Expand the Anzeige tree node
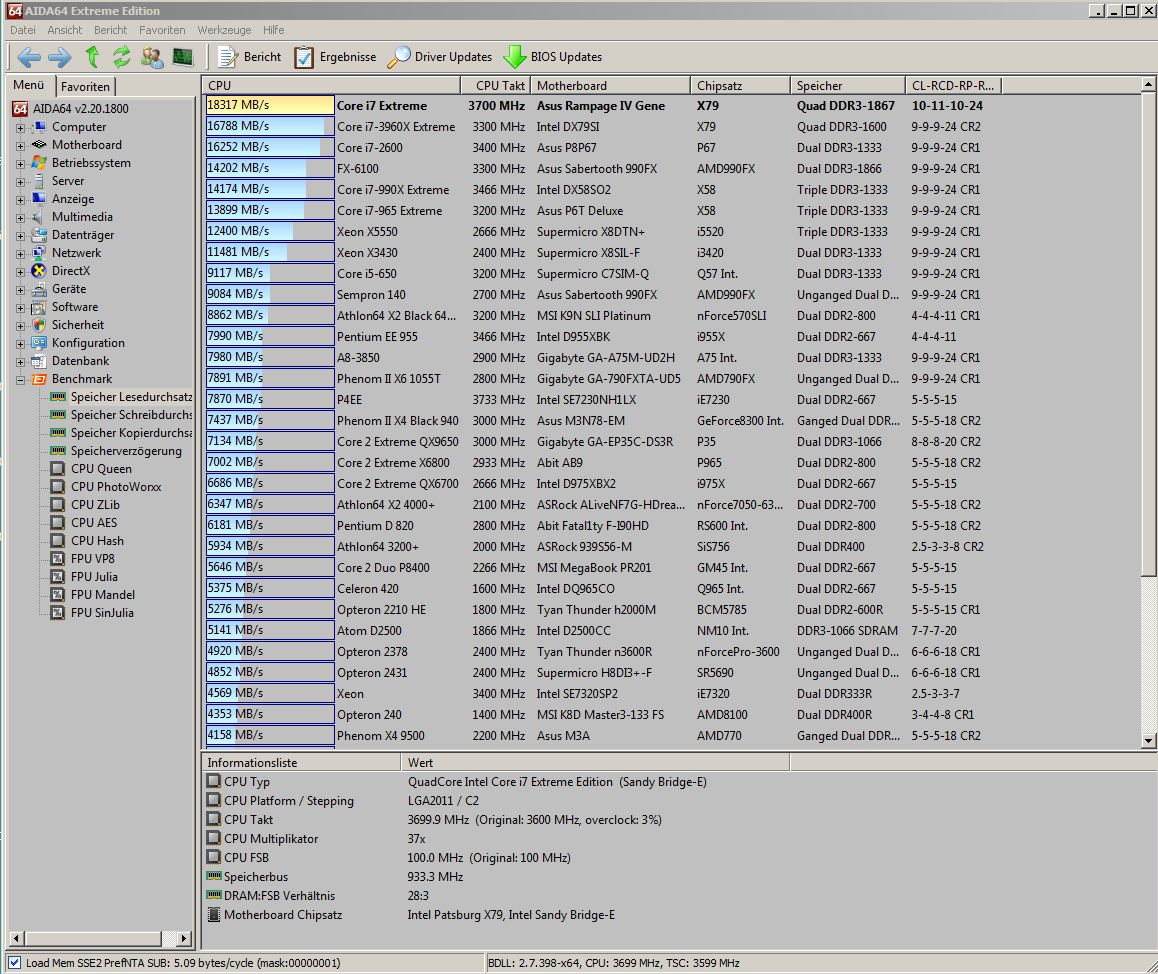The width and height of the screenshot is (1158, 974). point(21,199)
